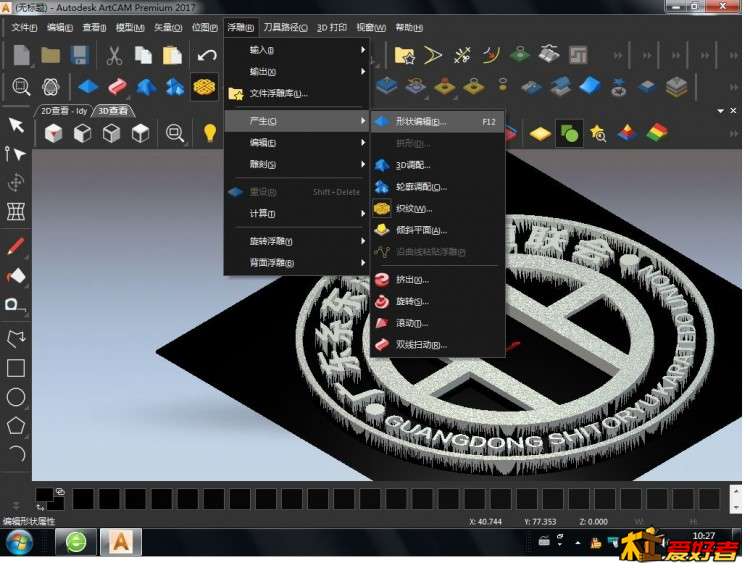The width and height of the screenshot is (750, 568).
Task: Select the Rectangle vector tool
Action: click(x=16, y=368)
